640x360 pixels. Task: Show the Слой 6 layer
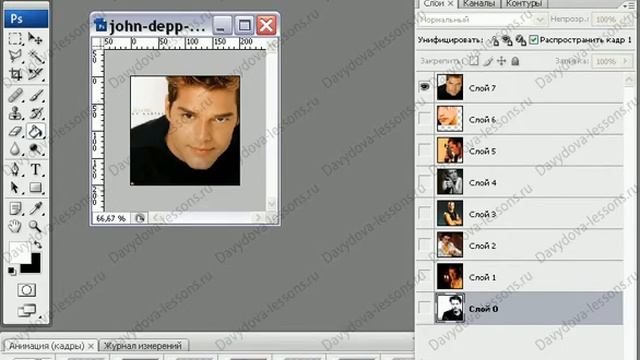pyautogui.click(x=424, y=118)
